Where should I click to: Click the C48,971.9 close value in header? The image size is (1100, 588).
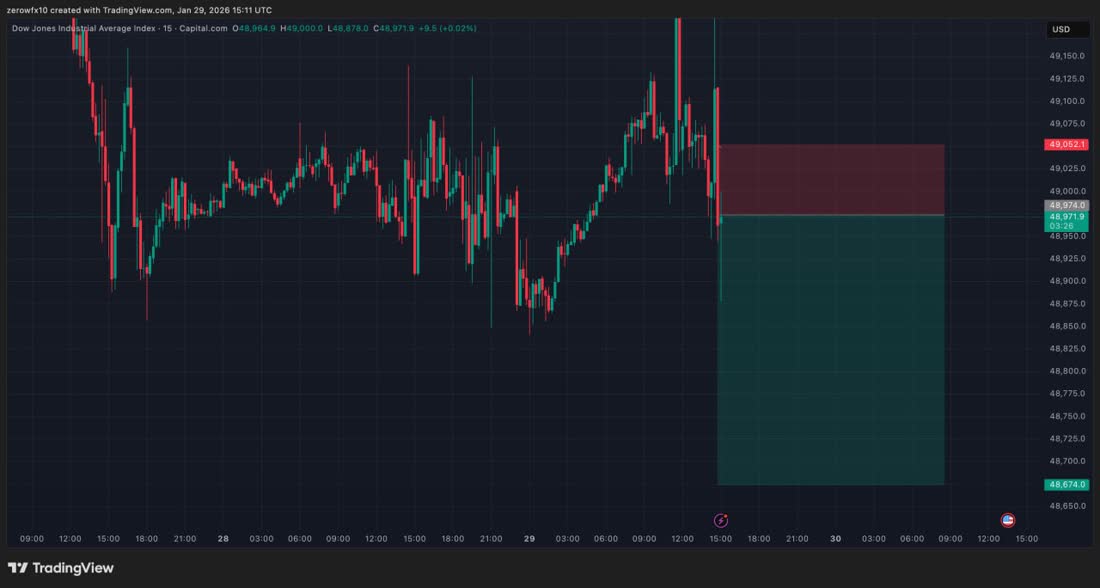394,29
